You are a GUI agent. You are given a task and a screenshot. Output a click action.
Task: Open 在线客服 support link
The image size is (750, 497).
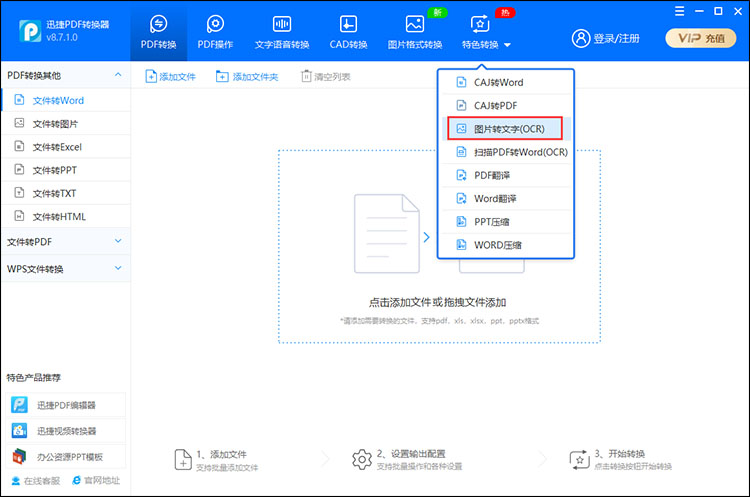[36, 481]
